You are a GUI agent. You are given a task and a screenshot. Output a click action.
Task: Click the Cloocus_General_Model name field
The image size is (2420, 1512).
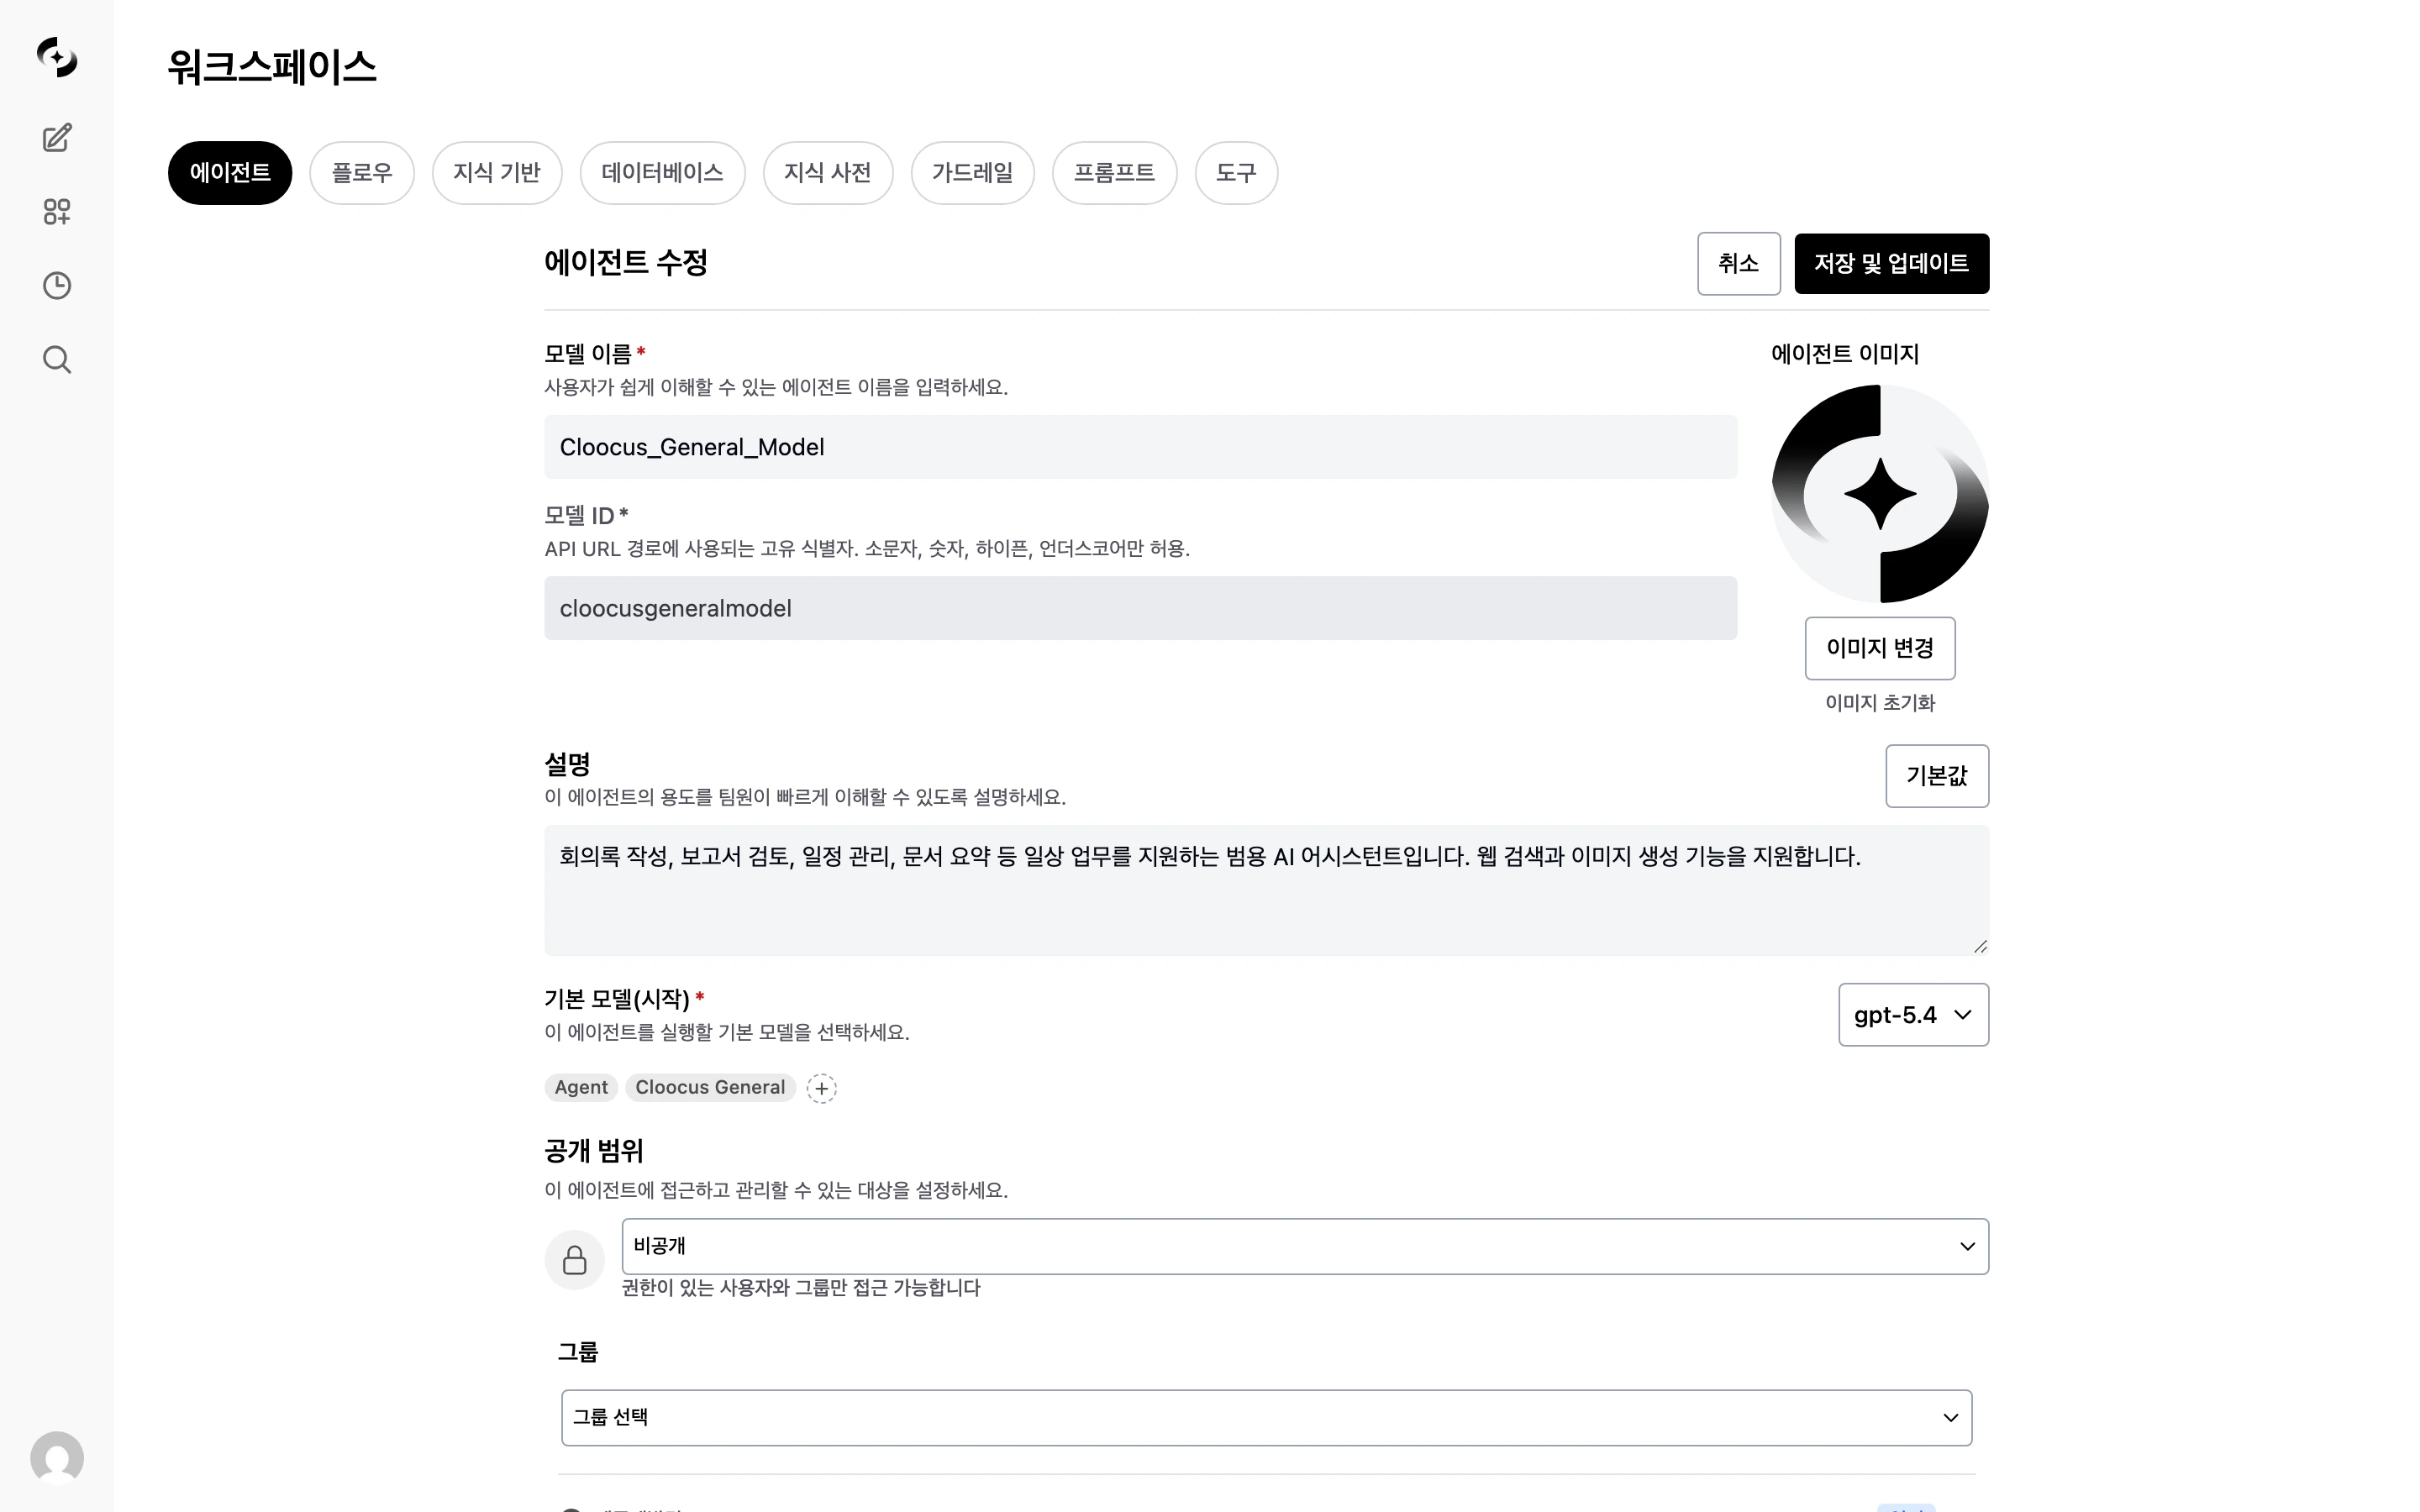click(1139, 447)
